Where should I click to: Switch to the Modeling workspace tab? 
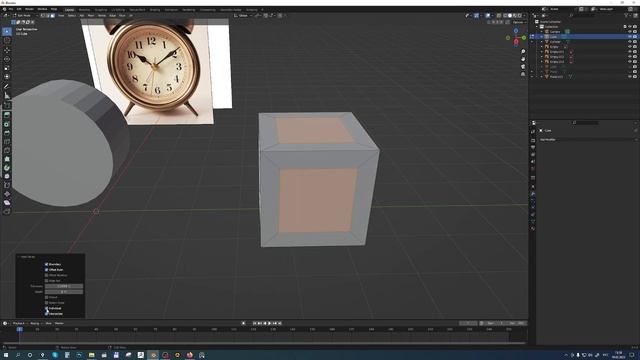pos(84,9)
